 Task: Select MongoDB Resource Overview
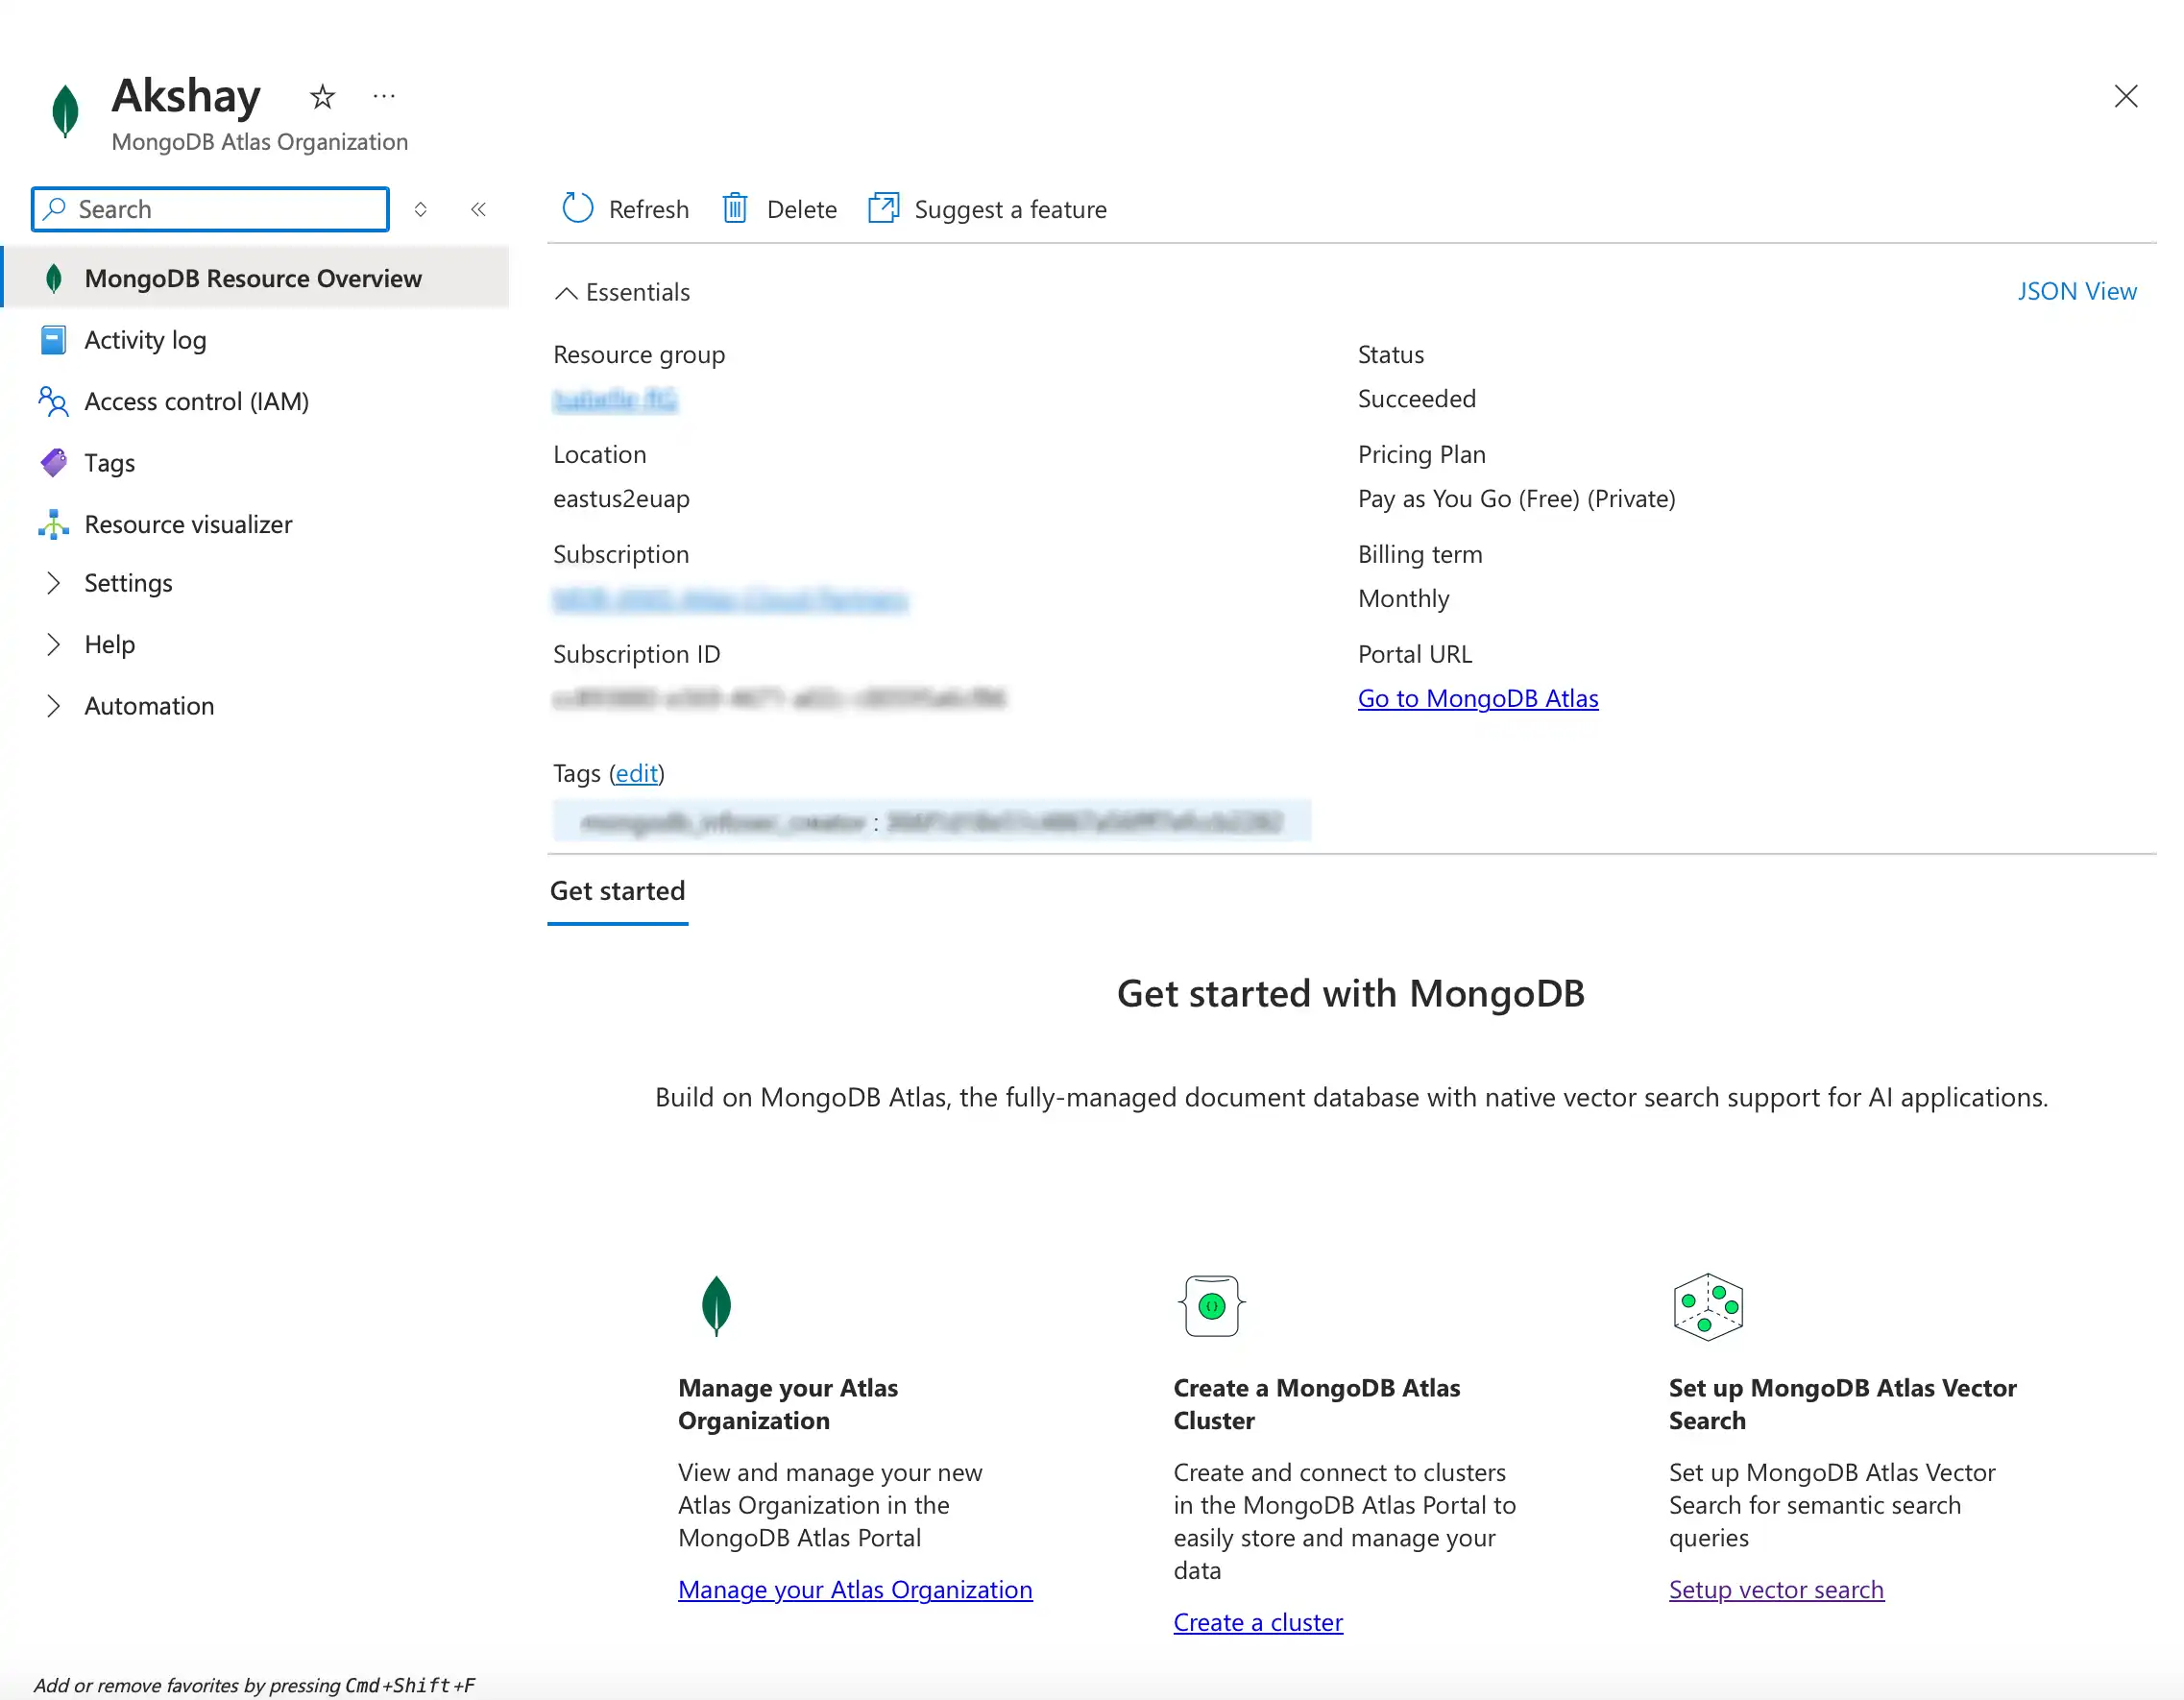click(253, 278)
